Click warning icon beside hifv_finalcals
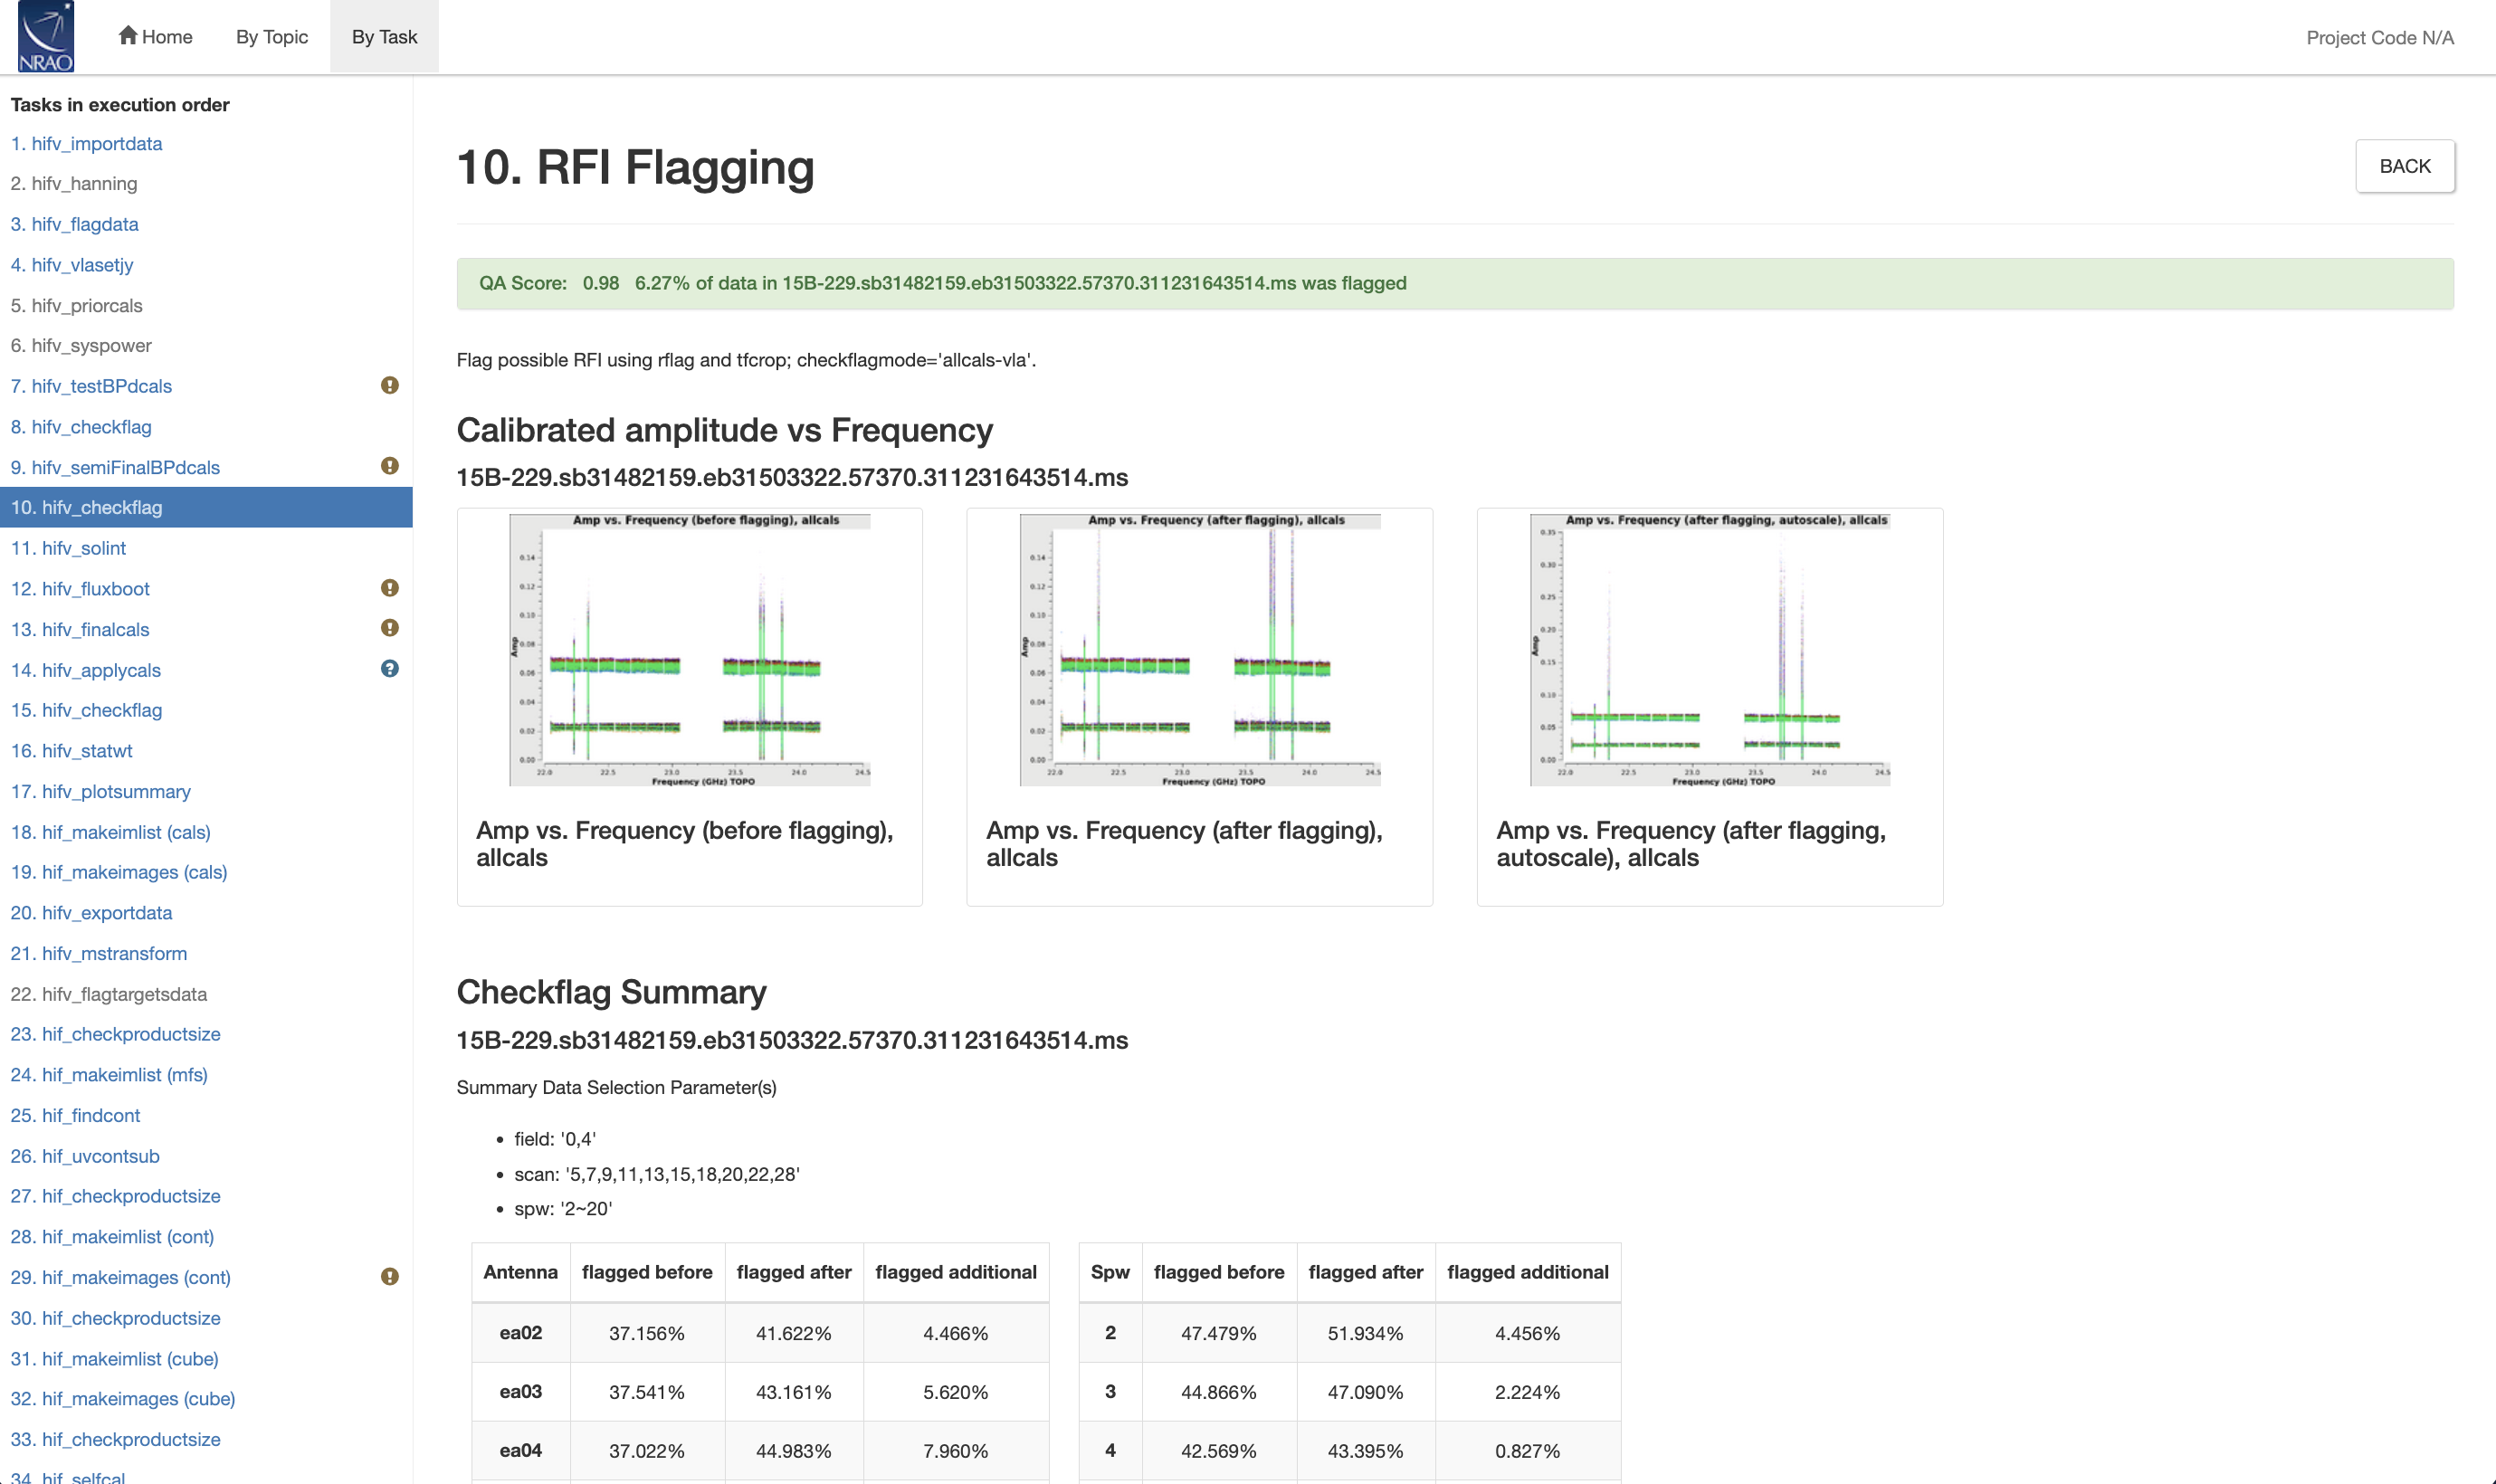Screen dimensions: 2496x1484 click(x=390, y=628)
